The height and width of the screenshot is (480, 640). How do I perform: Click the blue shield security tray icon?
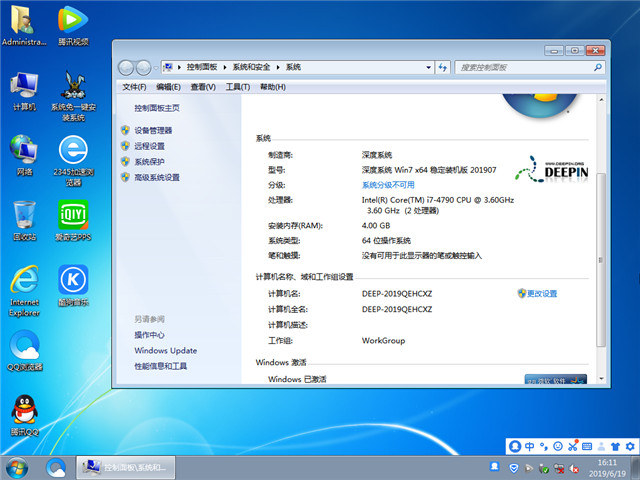point(514,468)
